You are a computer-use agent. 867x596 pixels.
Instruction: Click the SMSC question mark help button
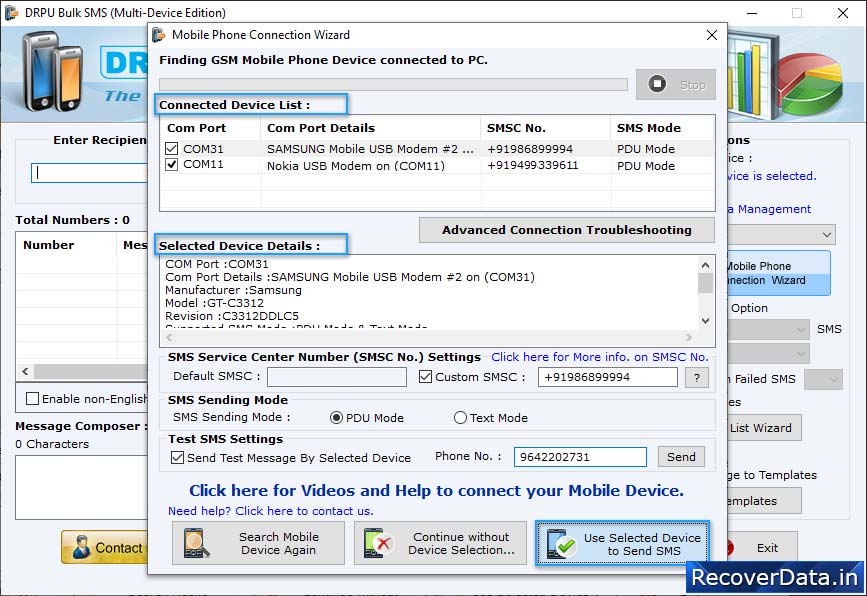(697, 378)
